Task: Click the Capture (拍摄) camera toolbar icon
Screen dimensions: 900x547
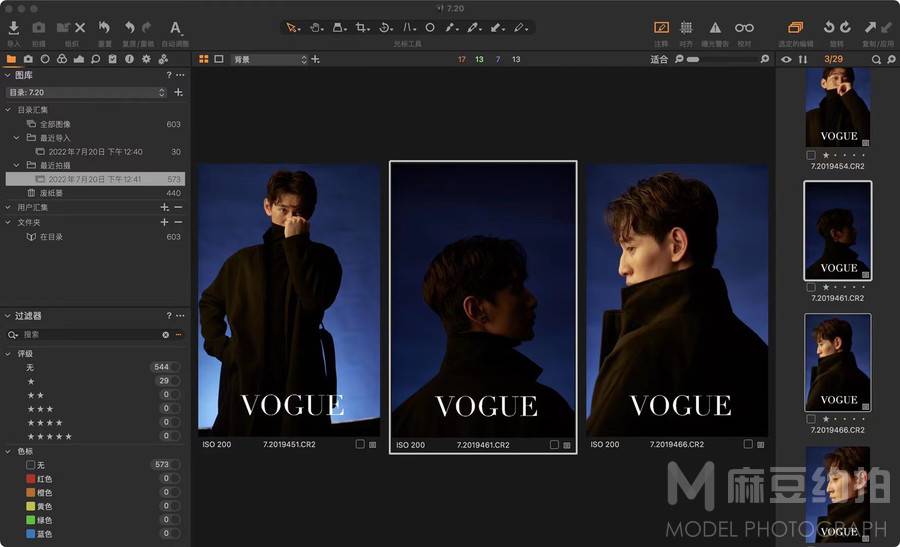Action: coord(38,27)
